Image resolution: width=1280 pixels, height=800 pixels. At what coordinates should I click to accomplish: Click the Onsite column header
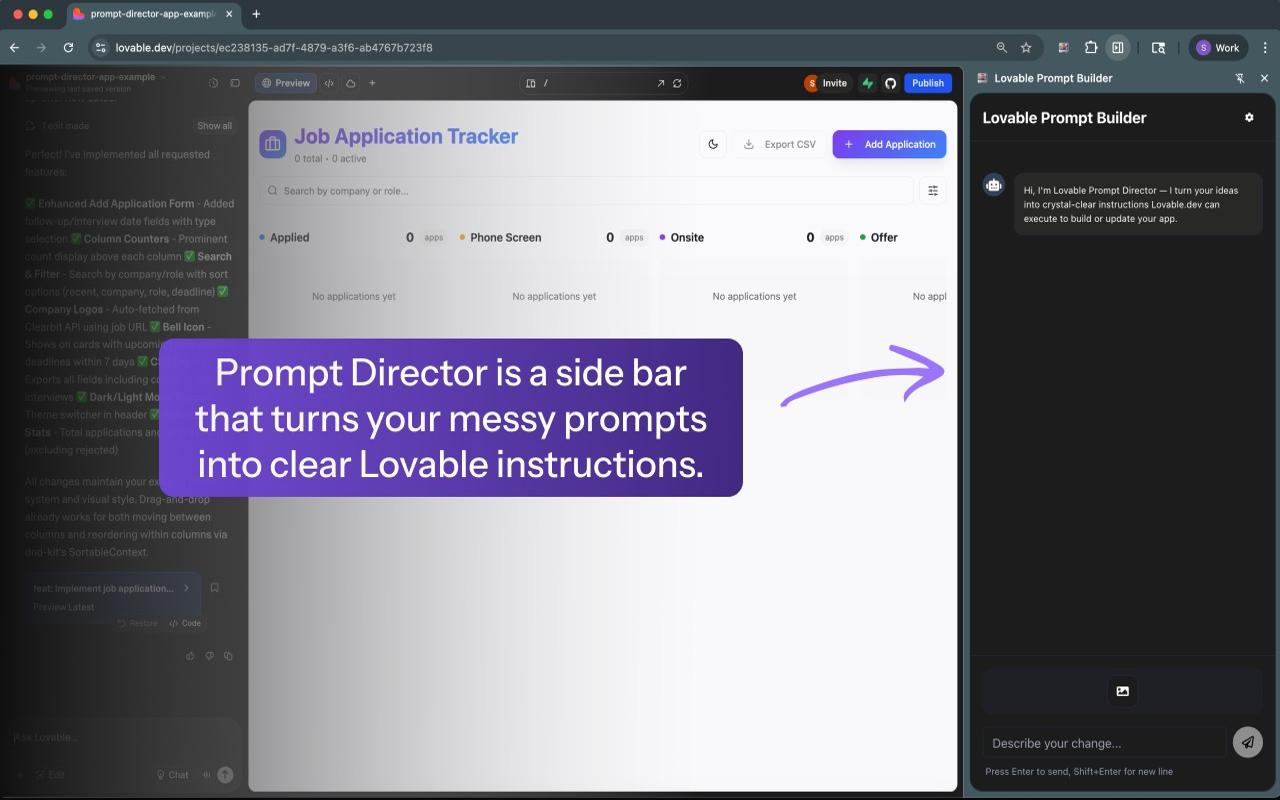pos(687,237)
